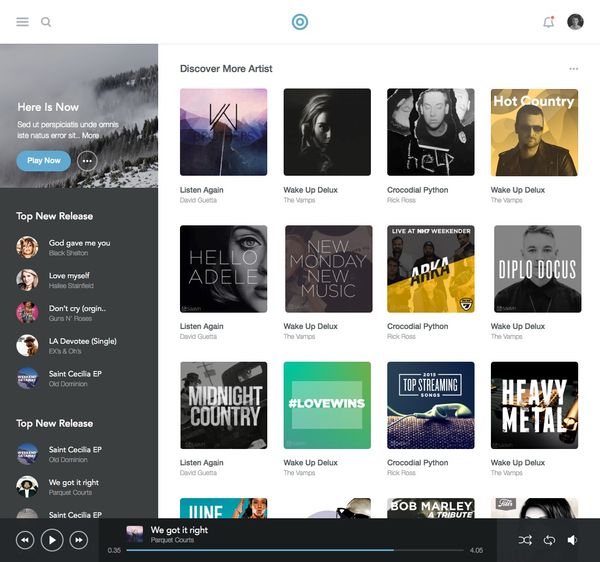
Task: Open the Hot Country album cover
Action: pos(535,132)
